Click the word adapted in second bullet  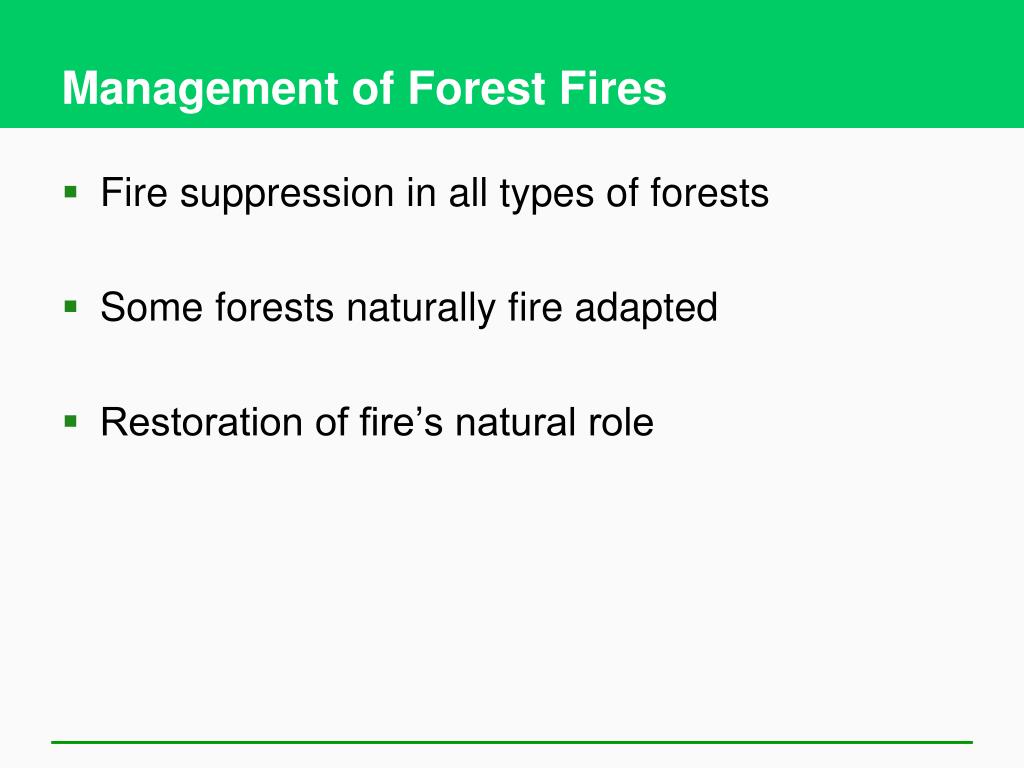[646, 310]
